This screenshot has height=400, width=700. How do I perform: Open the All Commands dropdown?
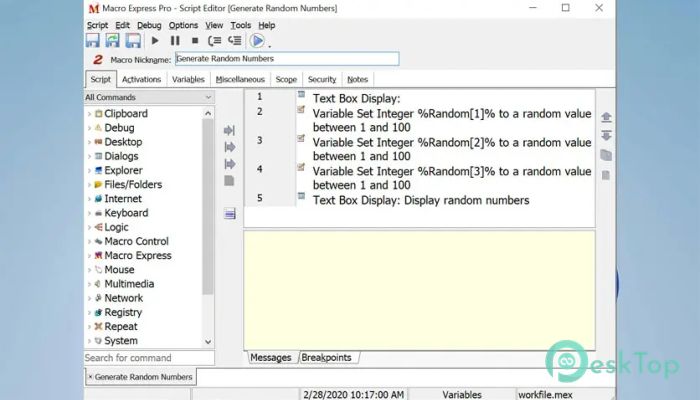point(149,97)
